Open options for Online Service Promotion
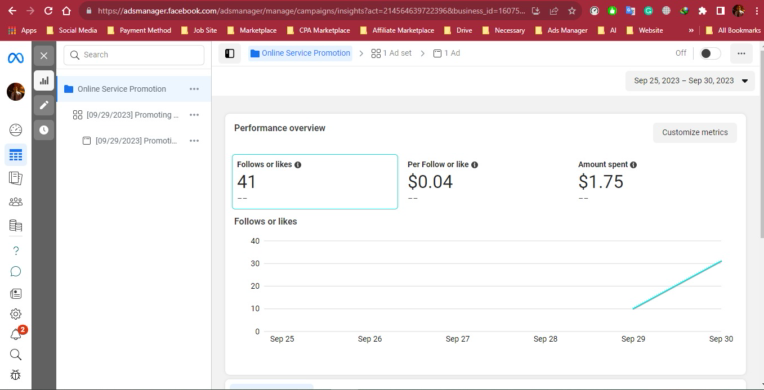This screenshot has width=764, height=390. click(194, 89)
